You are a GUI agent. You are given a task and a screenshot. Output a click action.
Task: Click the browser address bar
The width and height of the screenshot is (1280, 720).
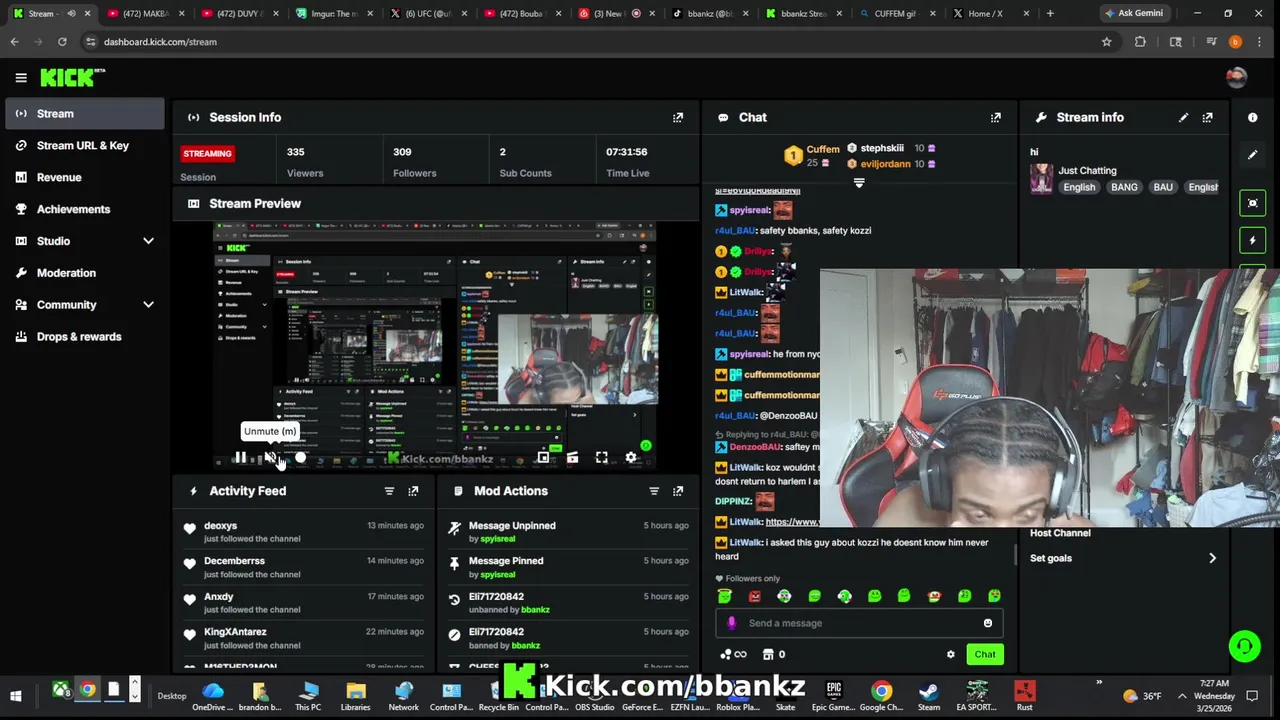point(590,42)
